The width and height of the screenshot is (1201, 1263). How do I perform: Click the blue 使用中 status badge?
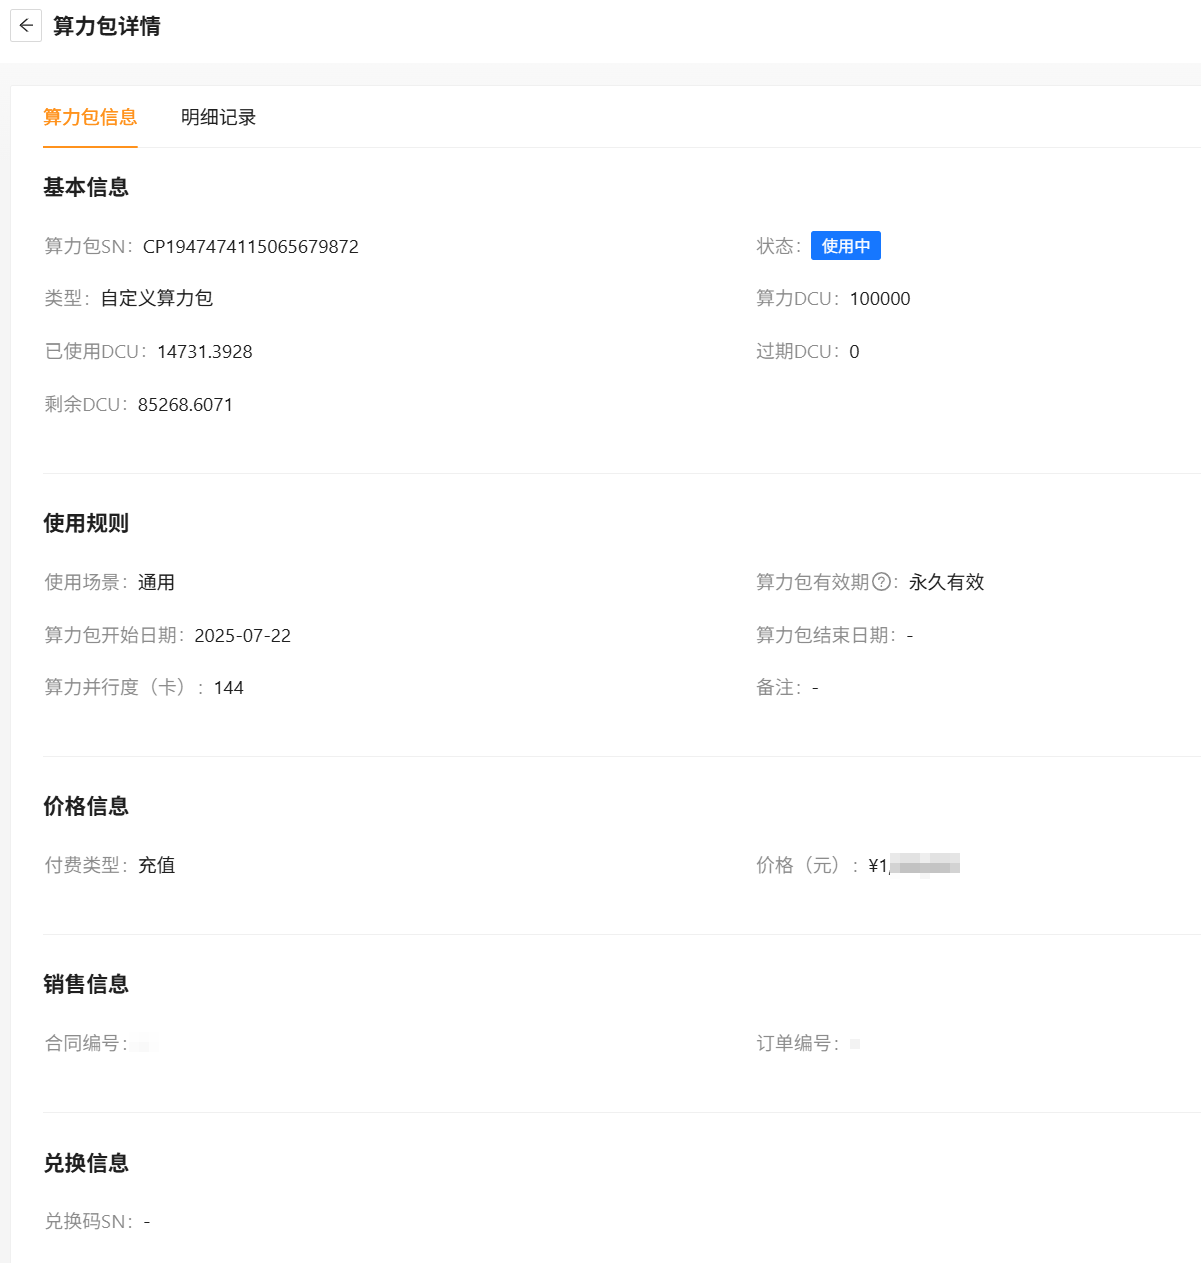coord(845,246)
